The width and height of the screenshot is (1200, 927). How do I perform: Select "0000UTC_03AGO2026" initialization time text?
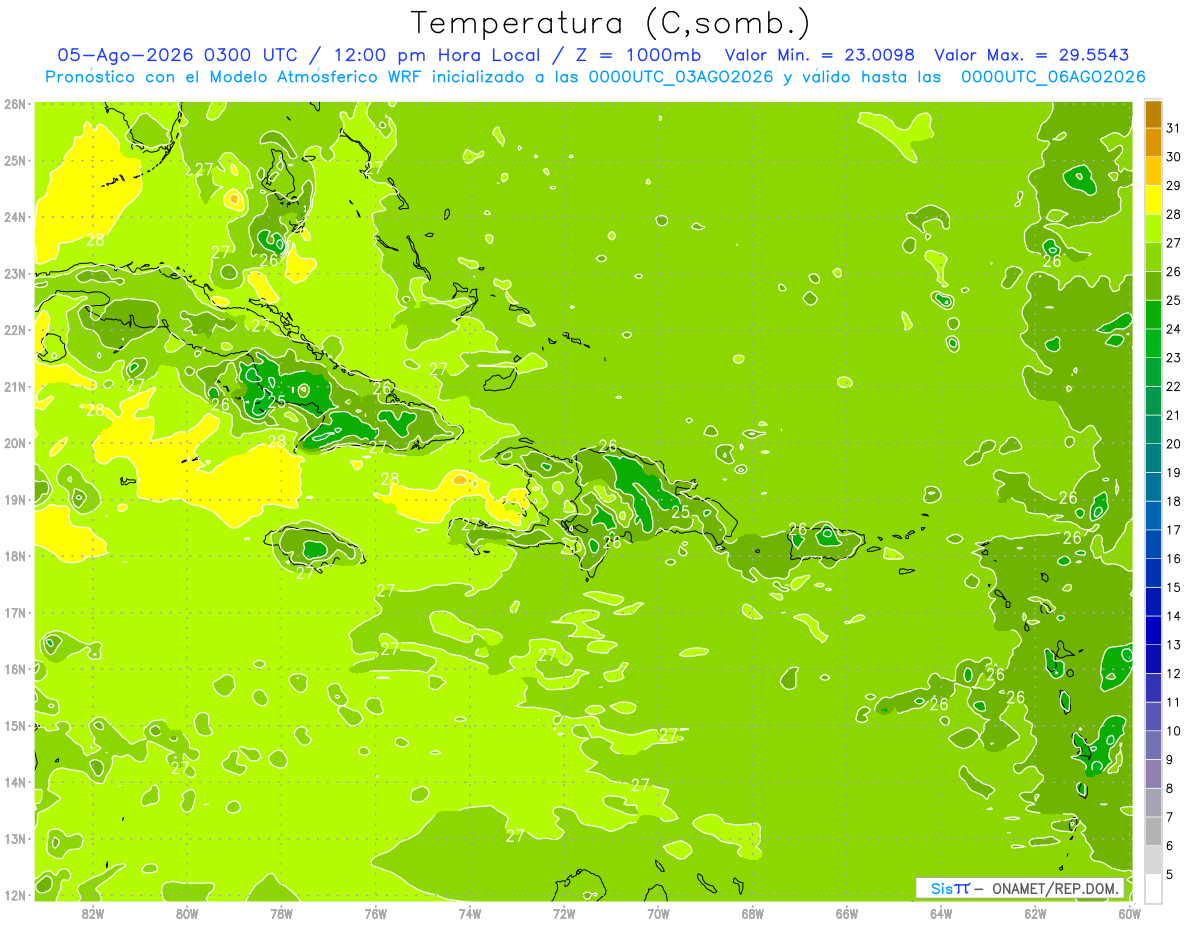681,77
